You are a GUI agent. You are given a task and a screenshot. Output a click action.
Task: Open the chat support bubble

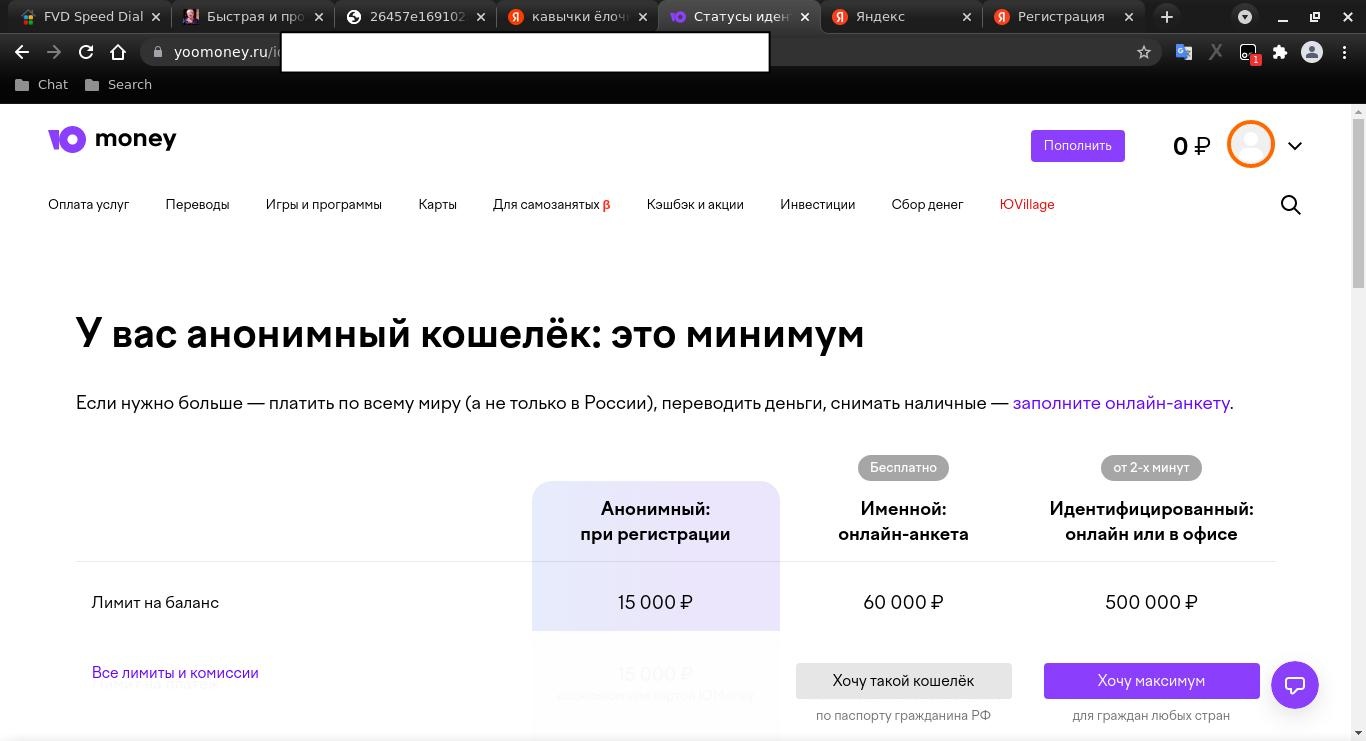pyautogui.click(x=1294, y=685)
